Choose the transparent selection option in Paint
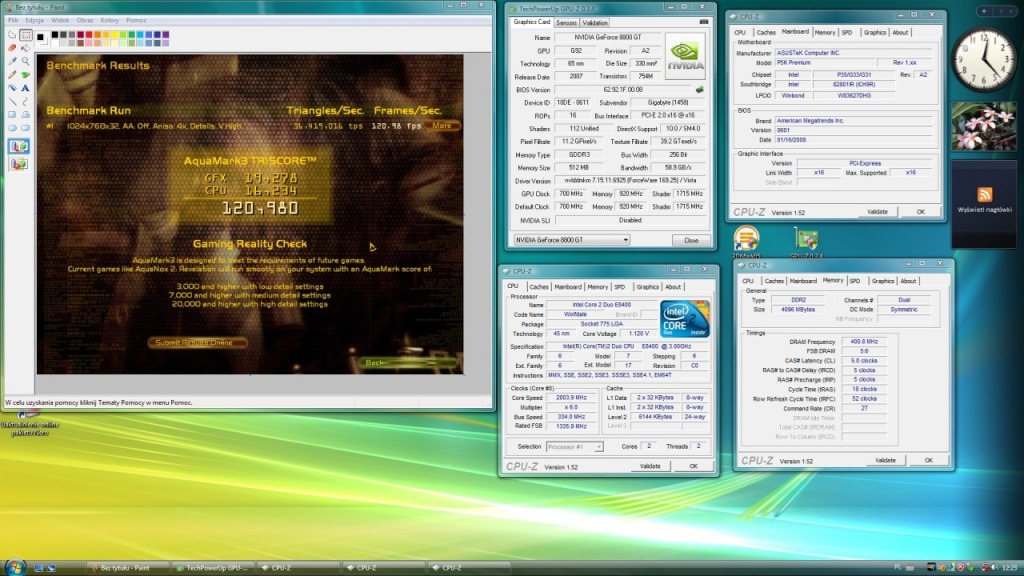Viewport: 1024px width, 576px height. pyautogui.click(x=18, y=163)
